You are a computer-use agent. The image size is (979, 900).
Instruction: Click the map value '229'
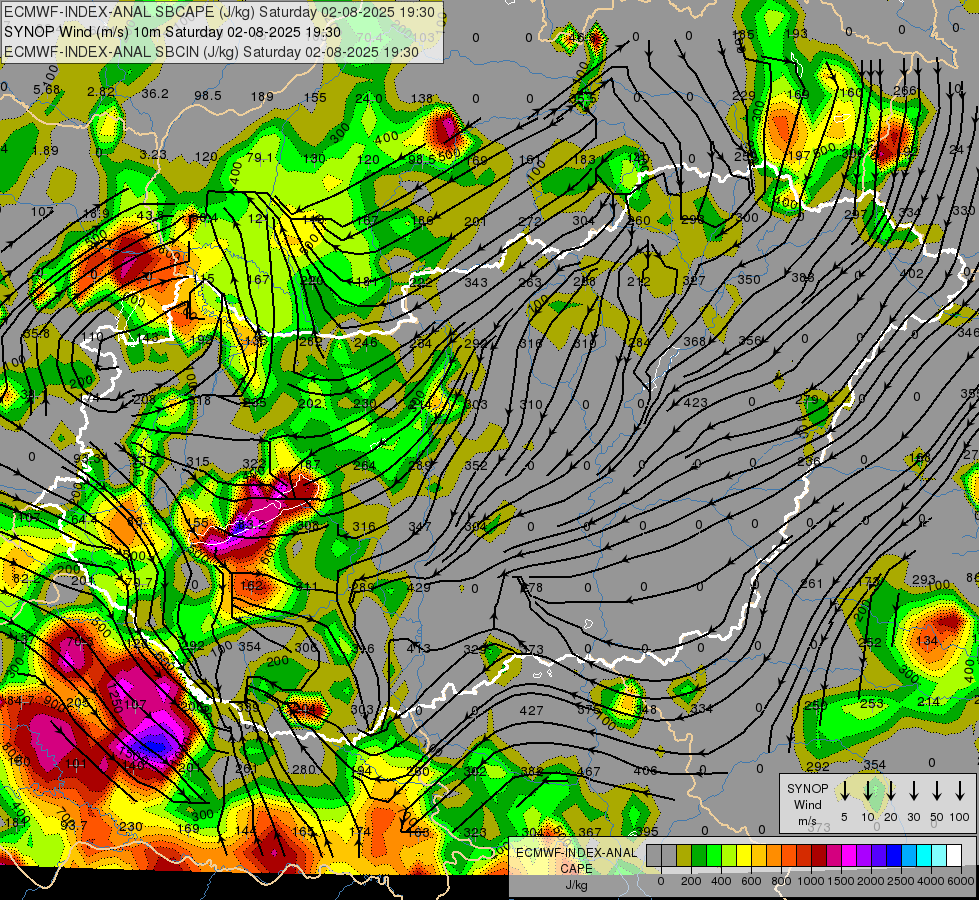click(744, 96)
